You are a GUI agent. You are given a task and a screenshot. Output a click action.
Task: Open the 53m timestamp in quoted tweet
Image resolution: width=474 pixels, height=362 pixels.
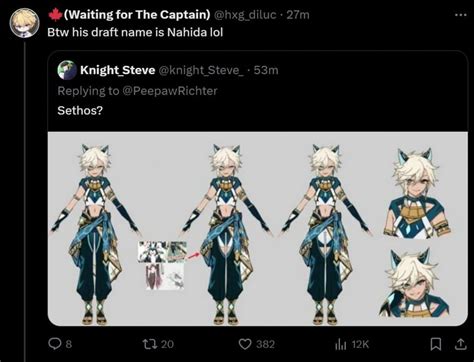coord(266,70)
